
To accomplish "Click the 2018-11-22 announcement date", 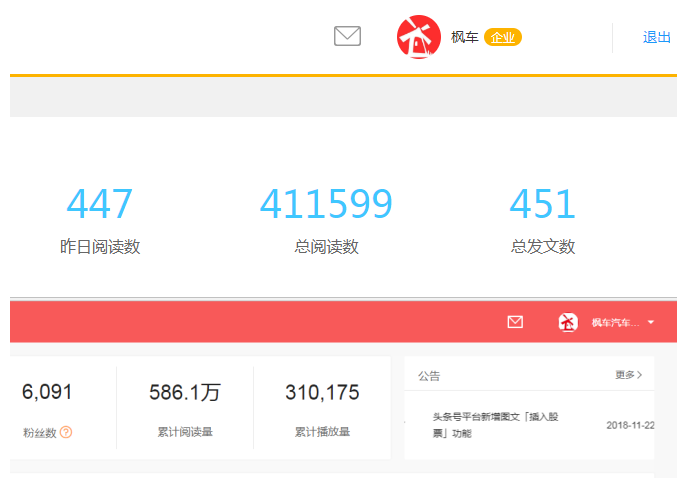I will point(630,424).
